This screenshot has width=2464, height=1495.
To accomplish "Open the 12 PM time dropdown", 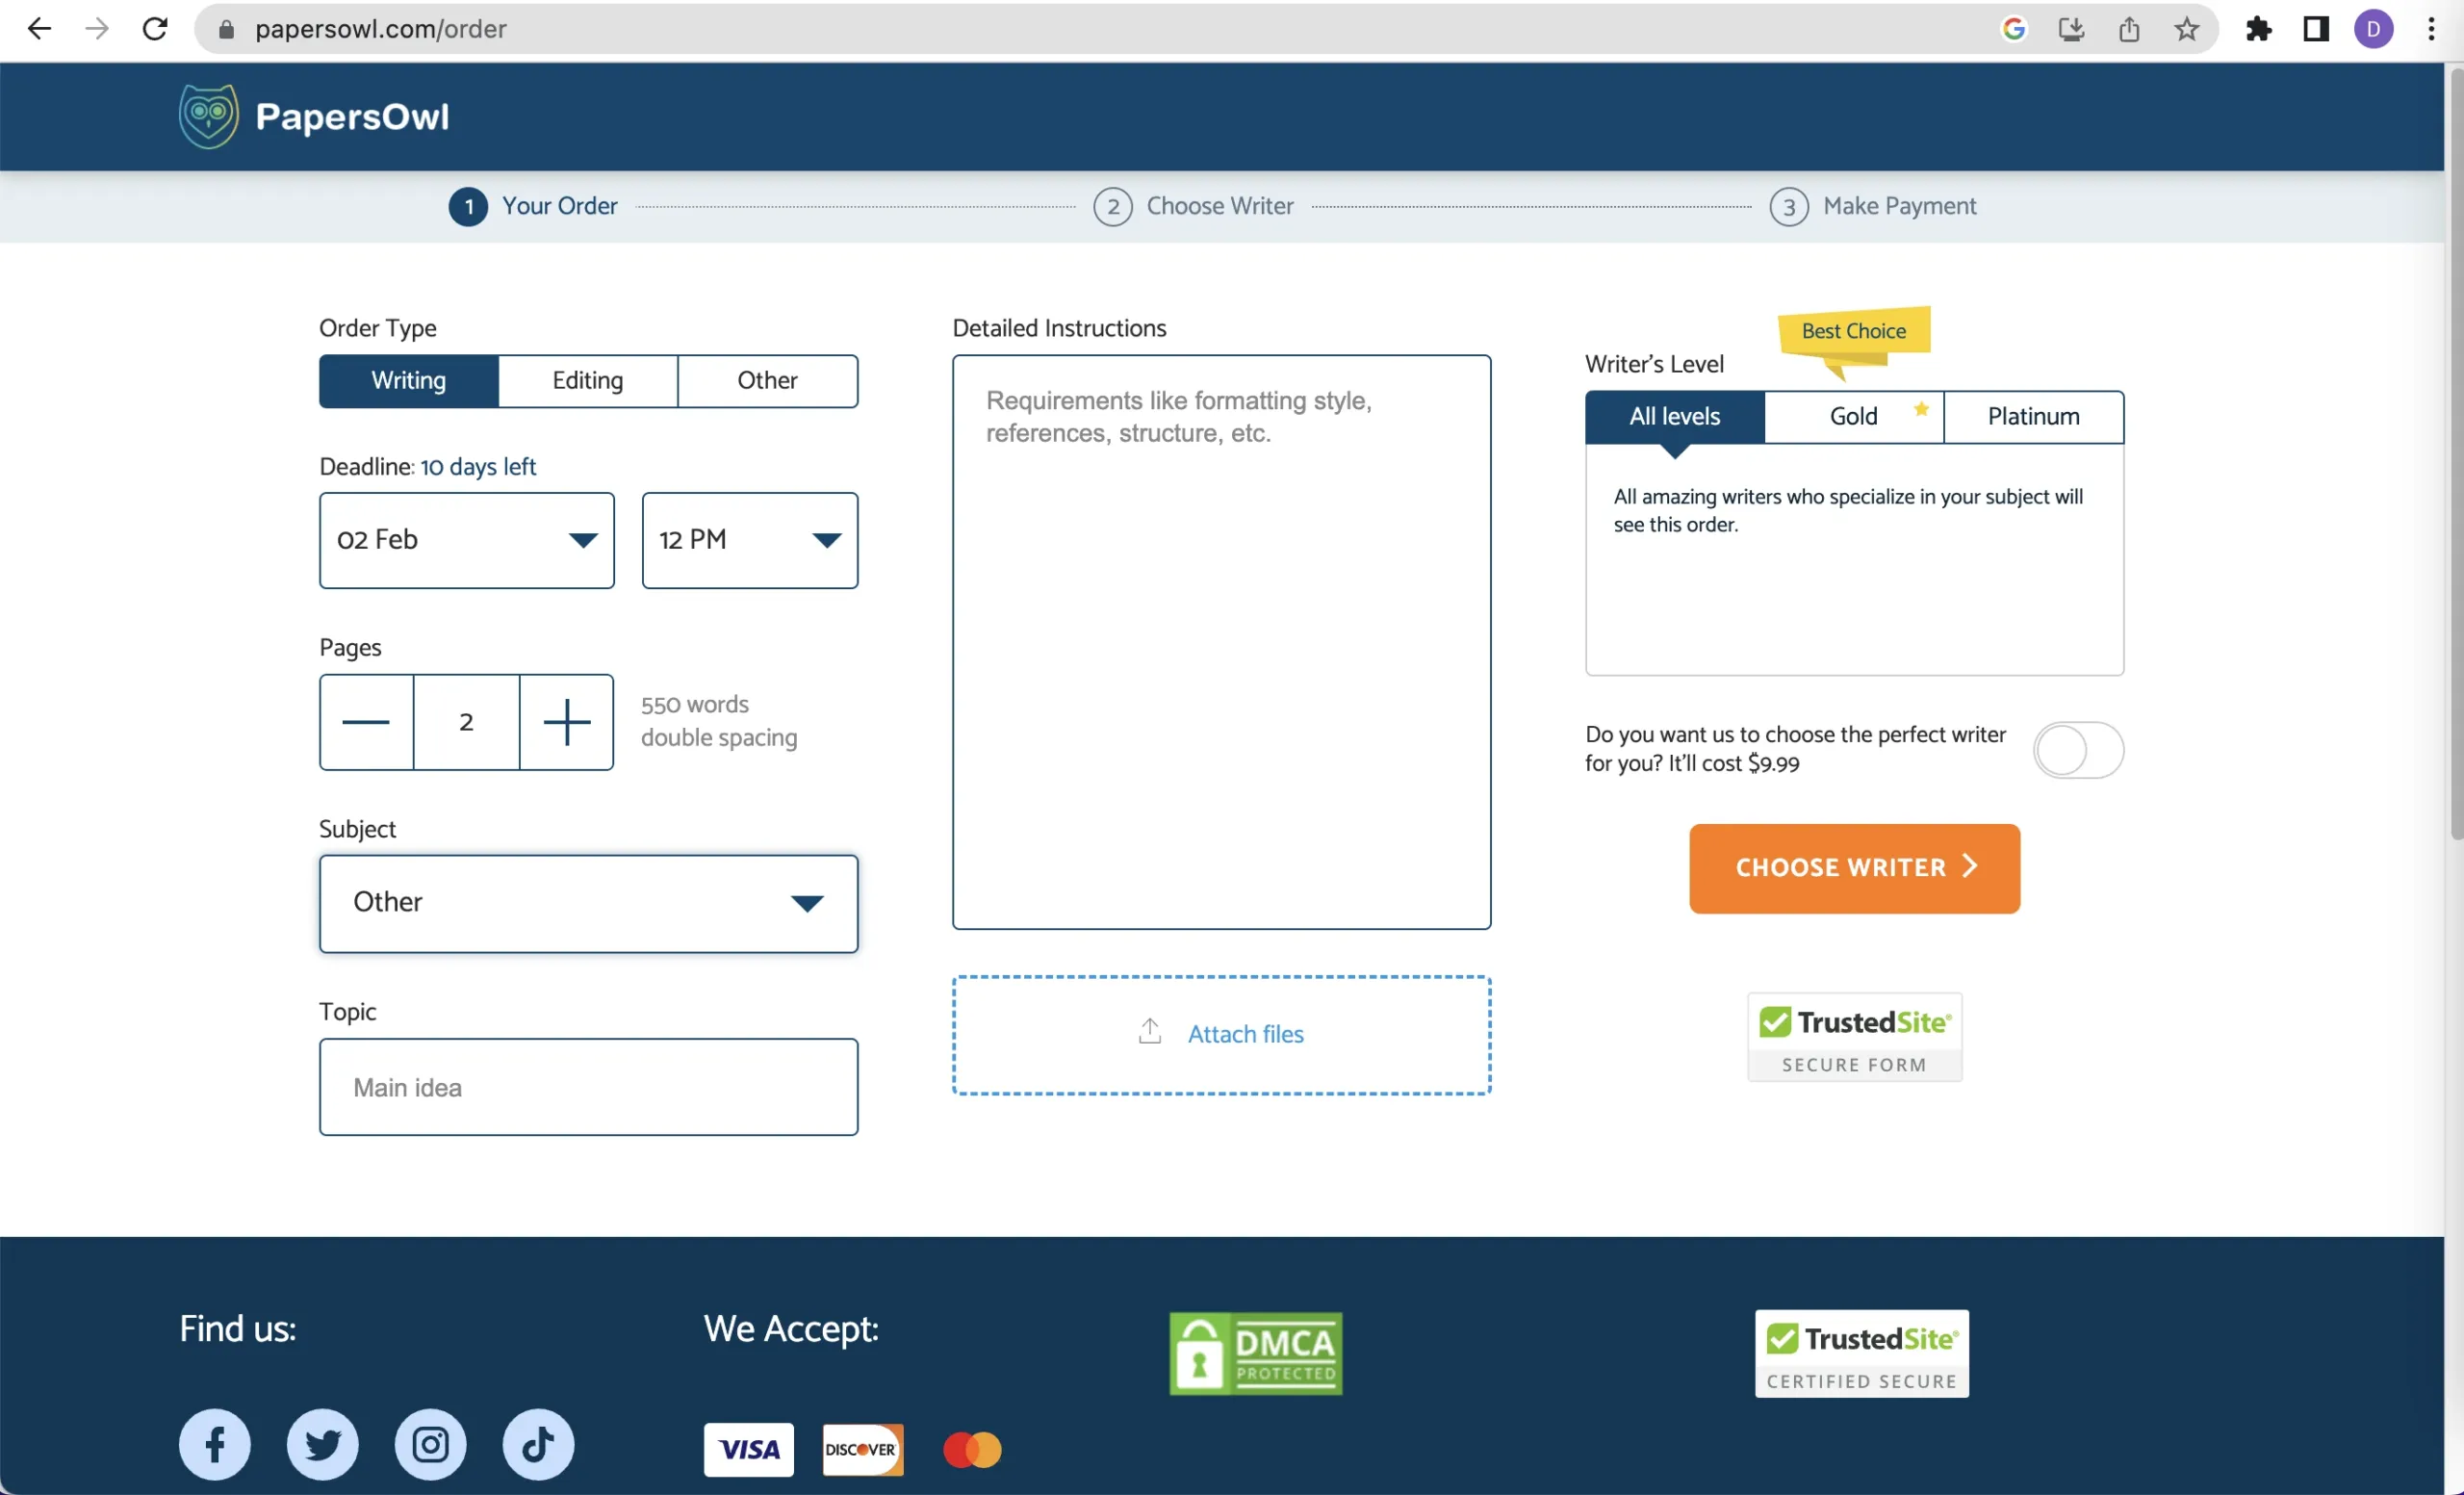I will pos(749,540).
